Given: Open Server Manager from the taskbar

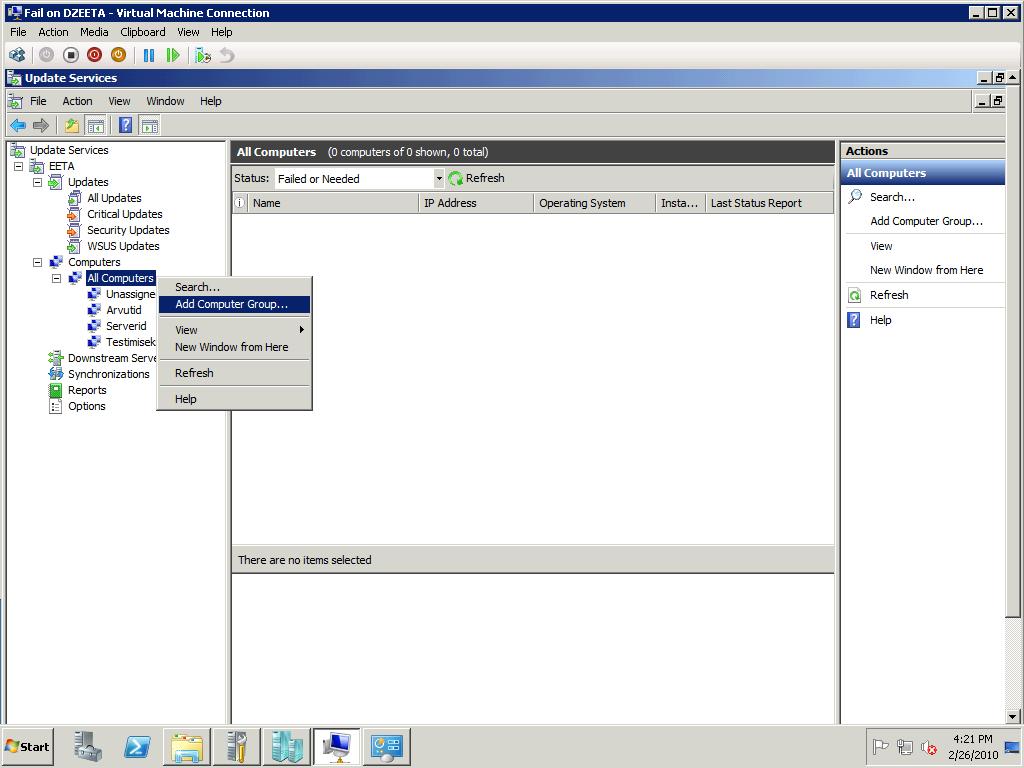Looking at the screenshot, I should [x=87, y=746].
